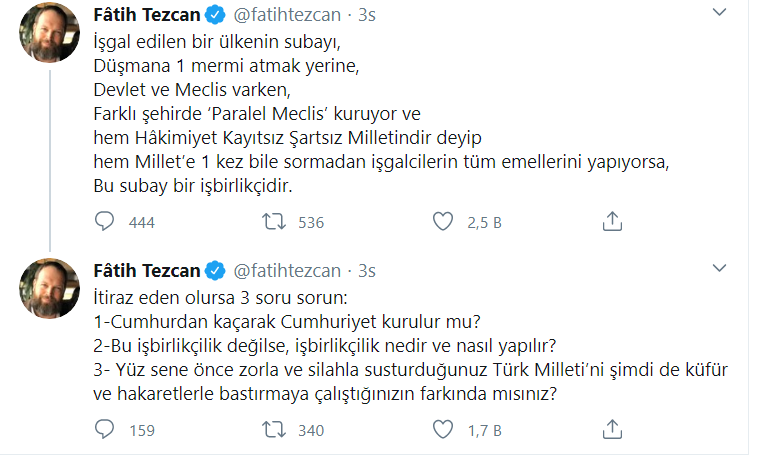
Task: Retweet the first tweet with 536 retweets
Action: pos(271,221)
